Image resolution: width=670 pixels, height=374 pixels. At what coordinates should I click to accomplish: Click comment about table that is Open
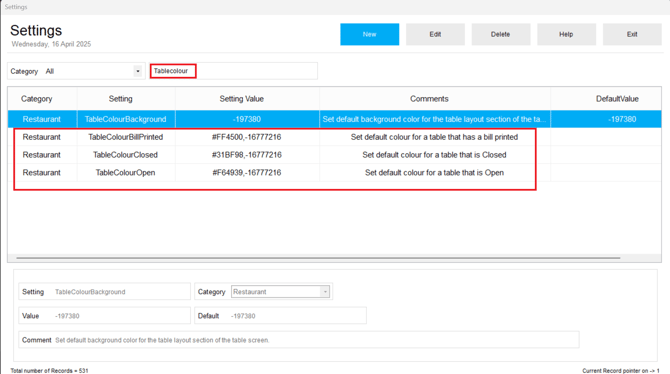coord(434,173)
